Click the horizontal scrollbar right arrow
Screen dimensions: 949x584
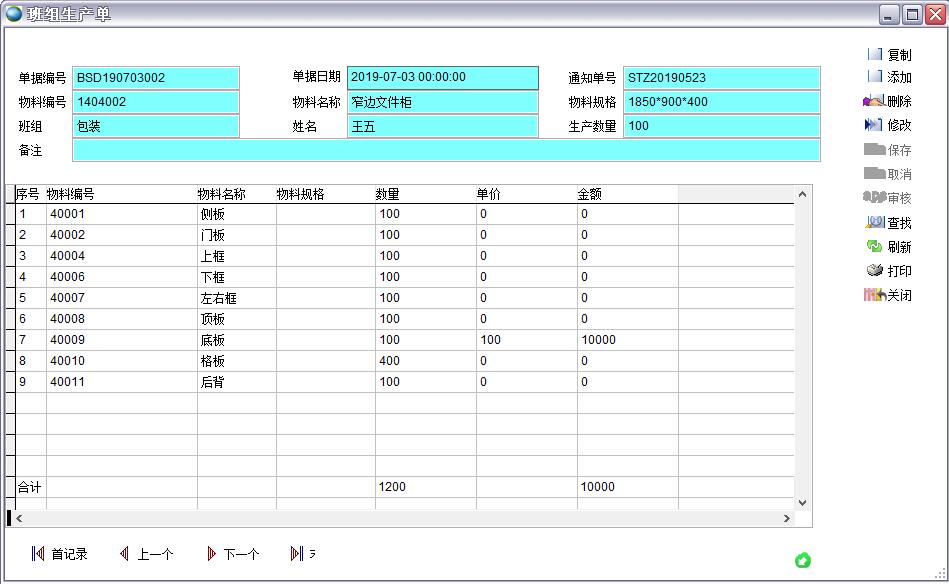(785, 518)
